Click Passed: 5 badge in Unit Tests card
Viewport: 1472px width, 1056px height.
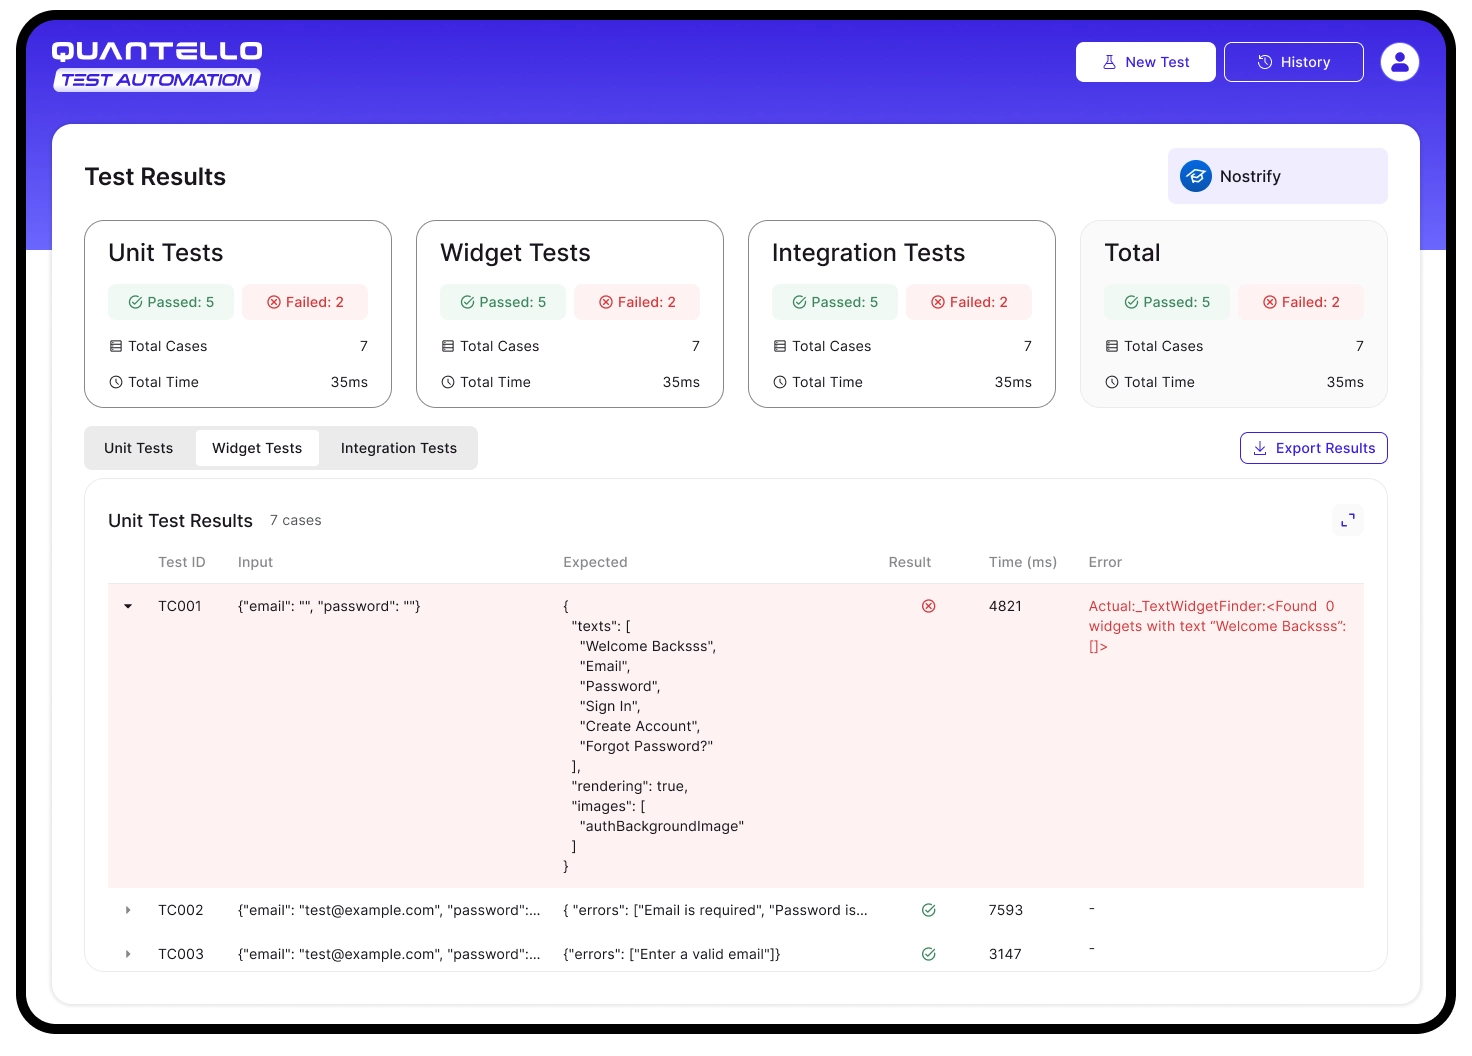(171, 302)
